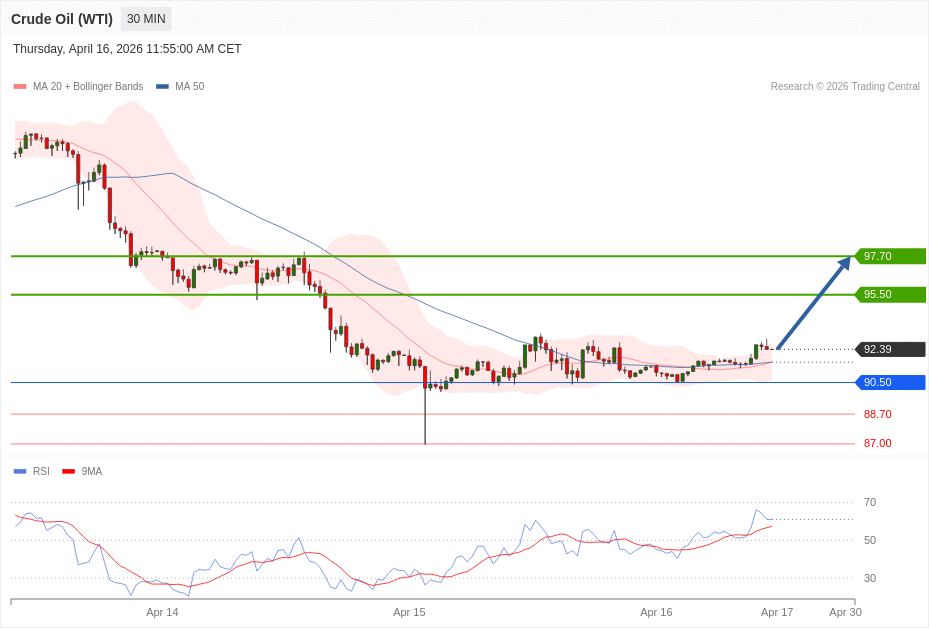Viewport: 929px width, 629px height.
Task: Select the 97.70 green resistance label
Action: click(x=890, y=256)
